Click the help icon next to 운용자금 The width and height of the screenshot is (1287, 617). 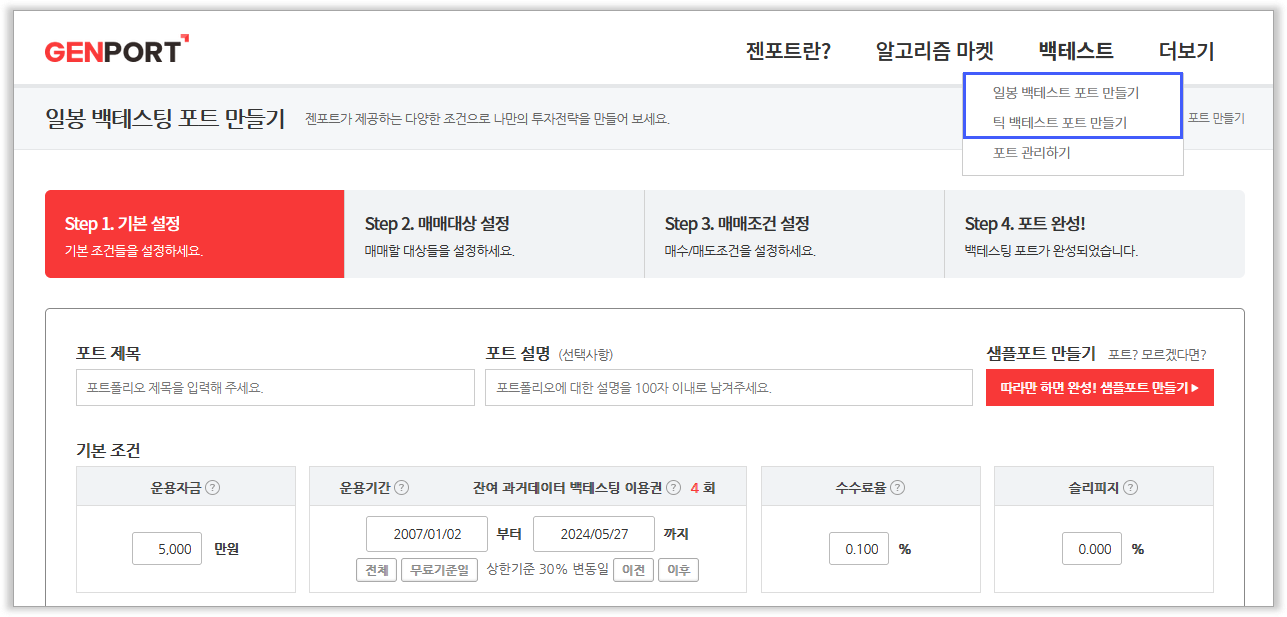point(212,488)
